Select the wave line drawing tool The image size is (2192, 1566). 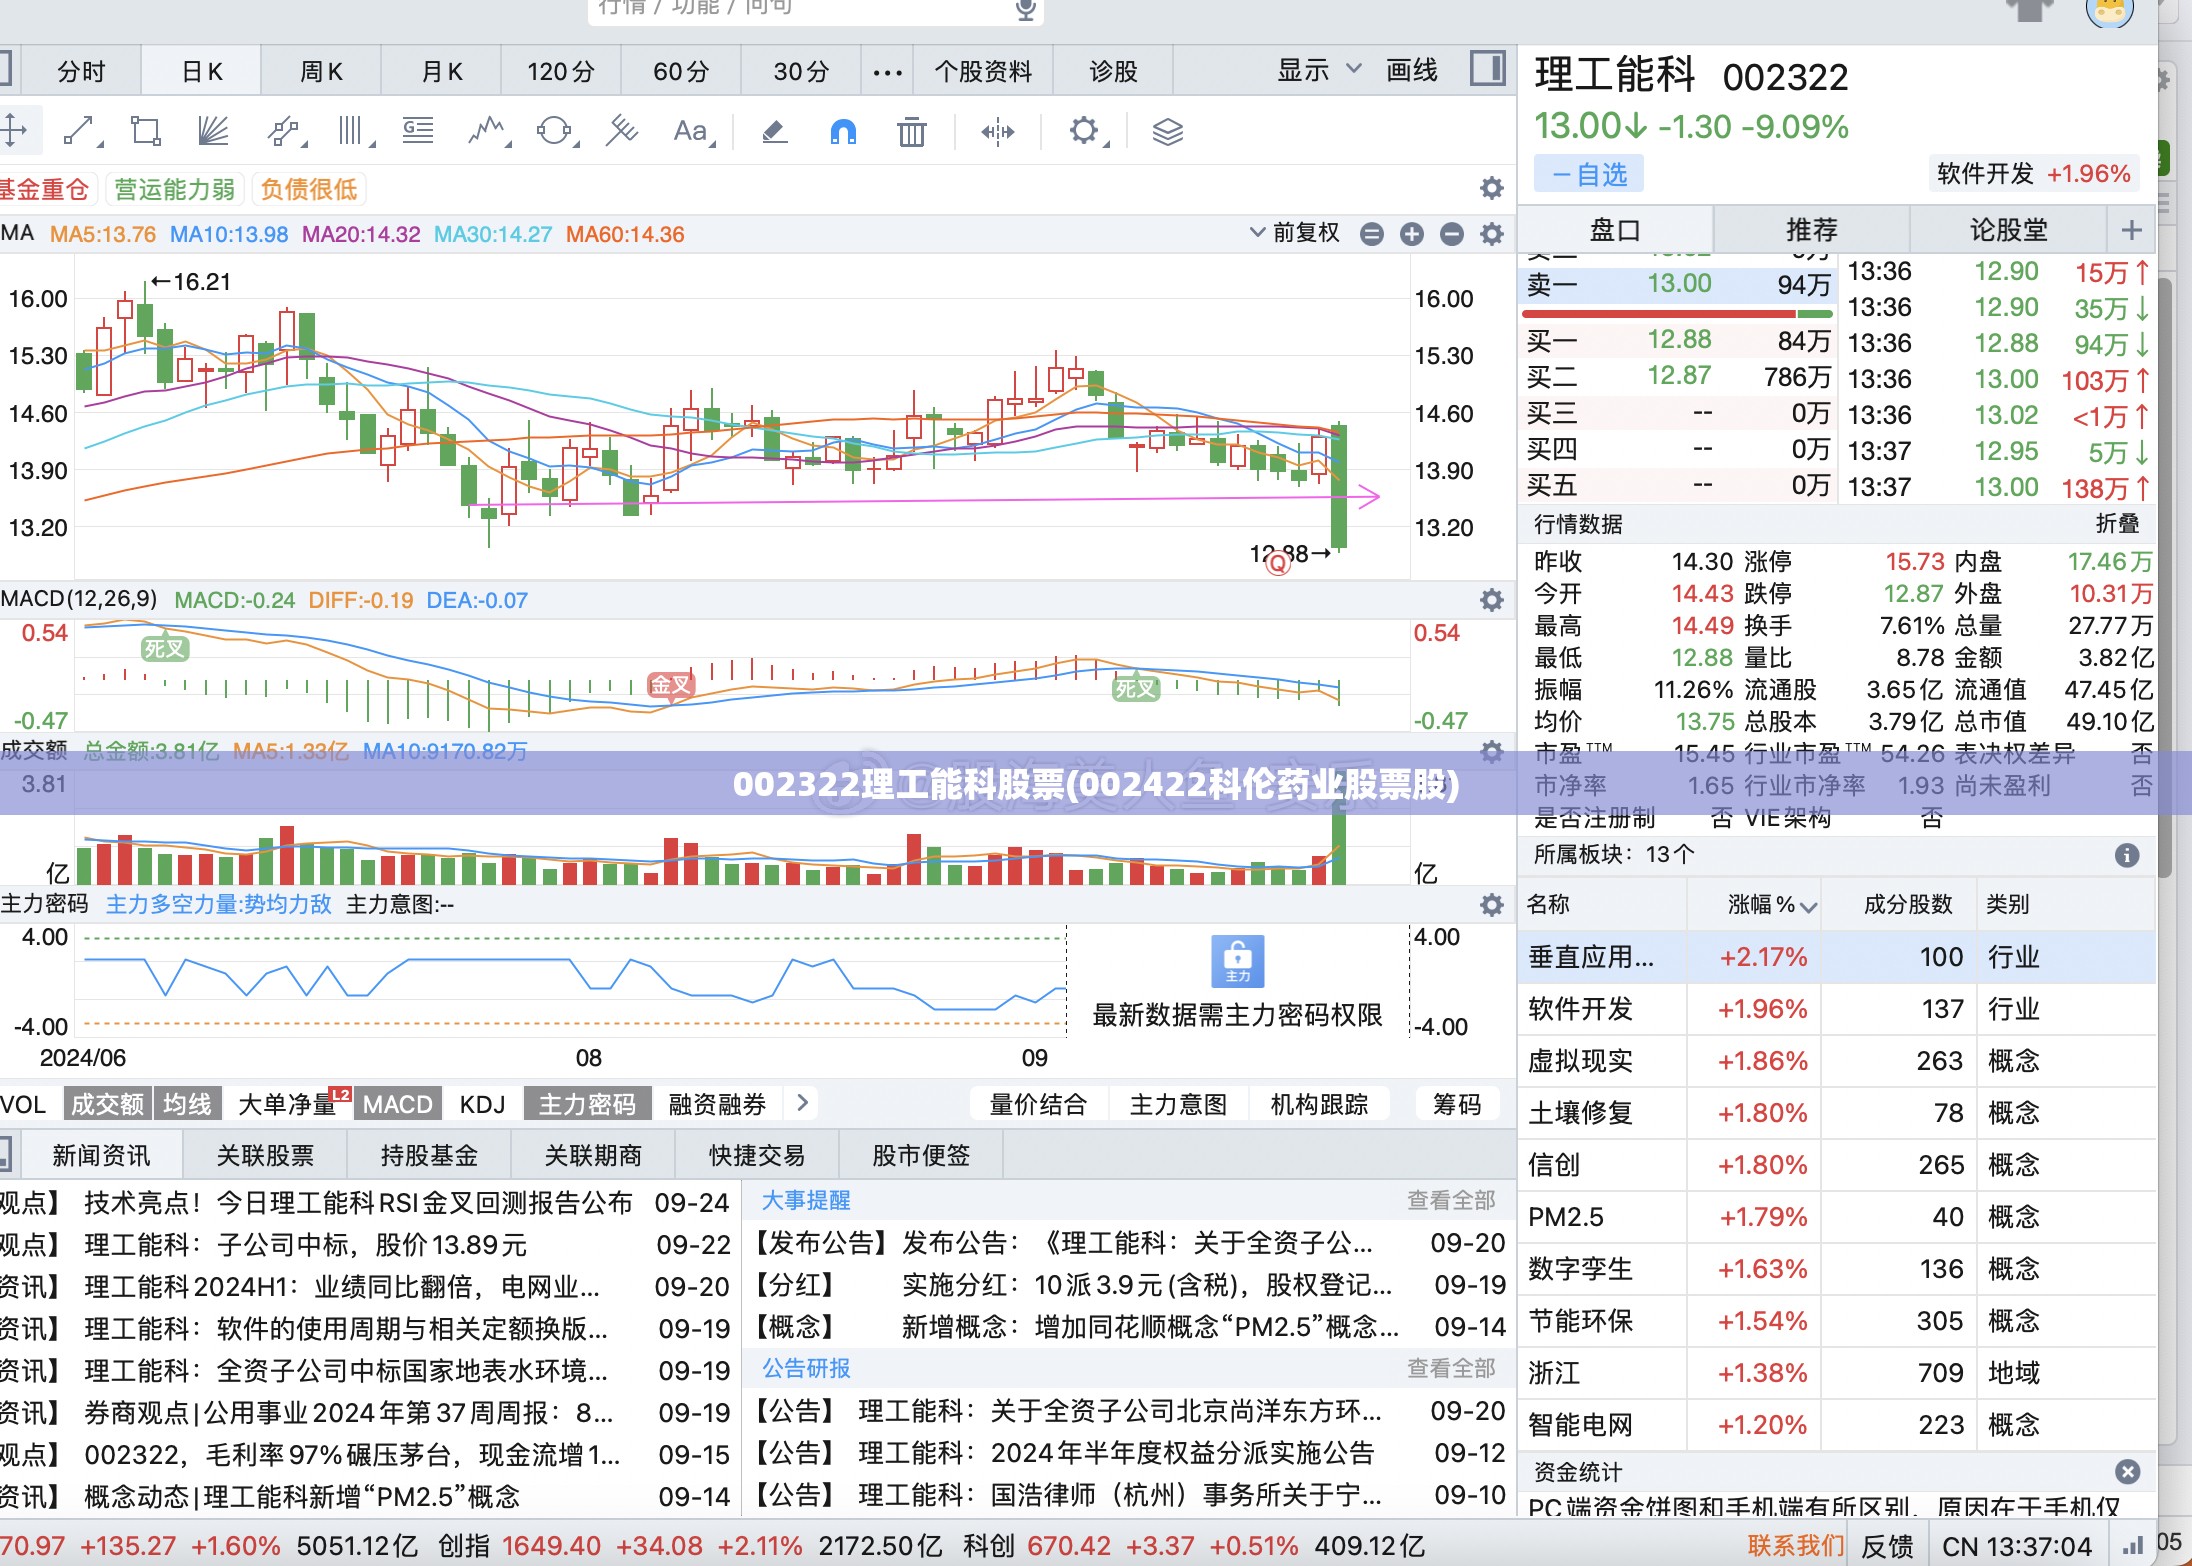click(488, 131)
